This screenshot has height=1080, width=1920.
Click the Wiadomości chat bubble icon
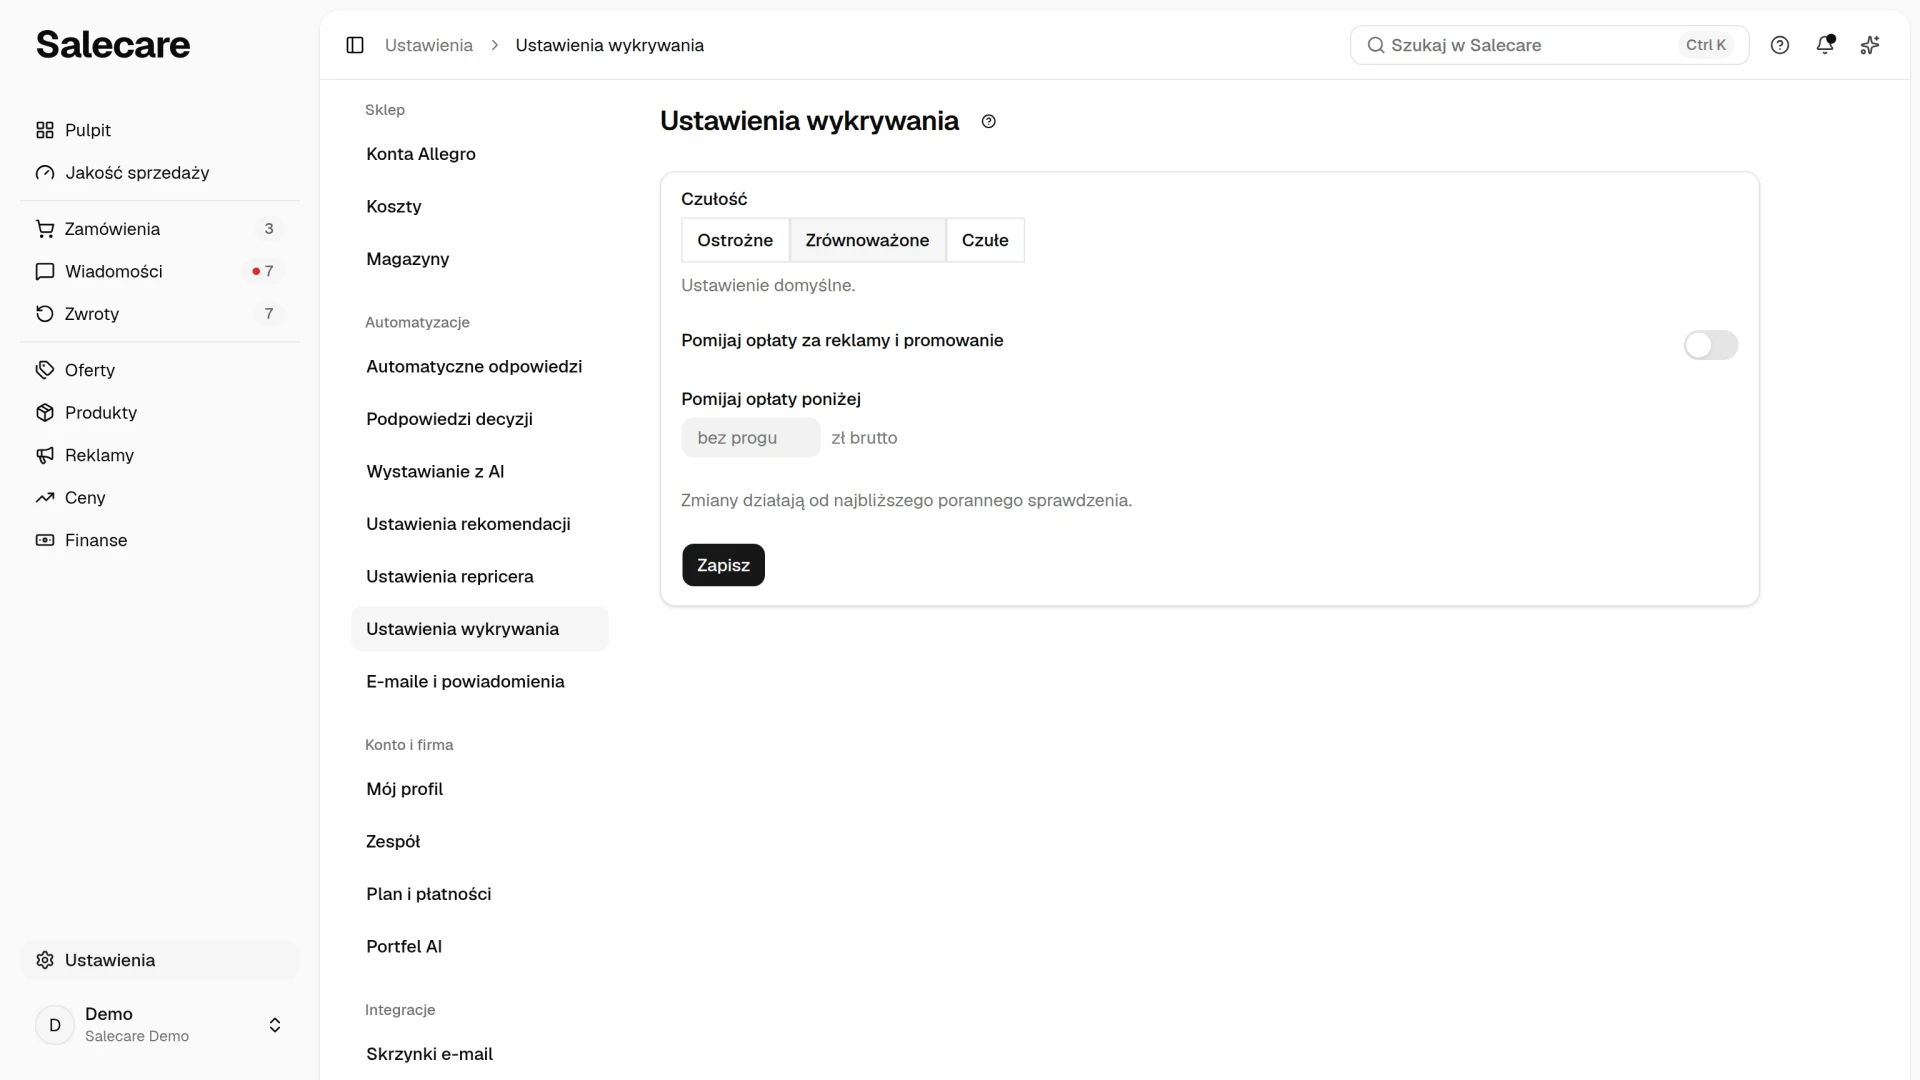[x=45, y=271]
